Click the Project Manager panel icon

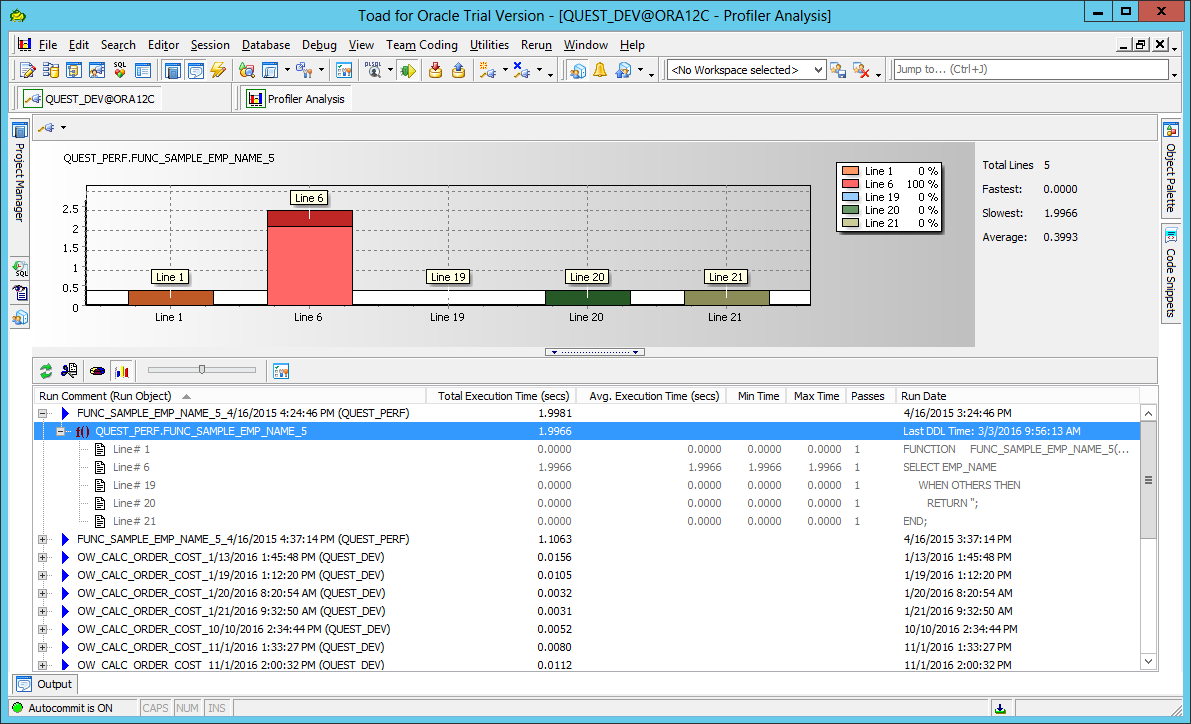click(x=20, y=130)
